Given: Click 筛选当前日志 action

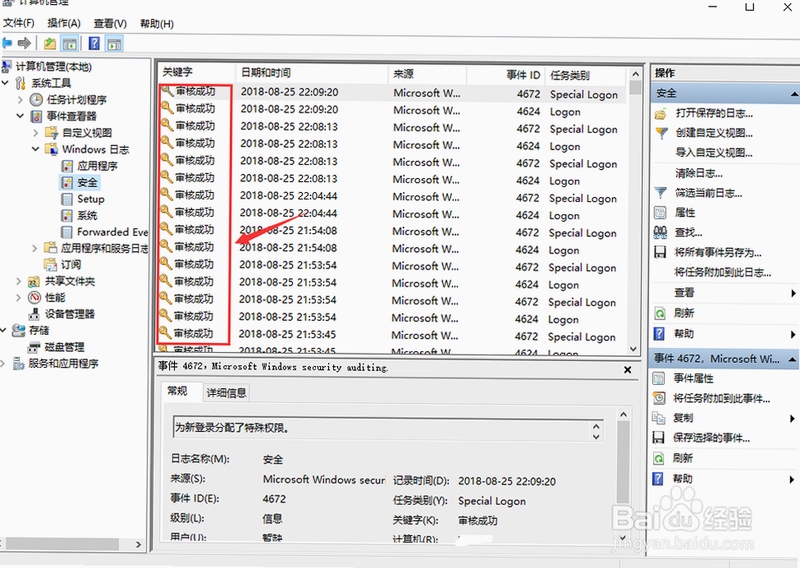Looking at the screenshot, I should click(709, 193).
